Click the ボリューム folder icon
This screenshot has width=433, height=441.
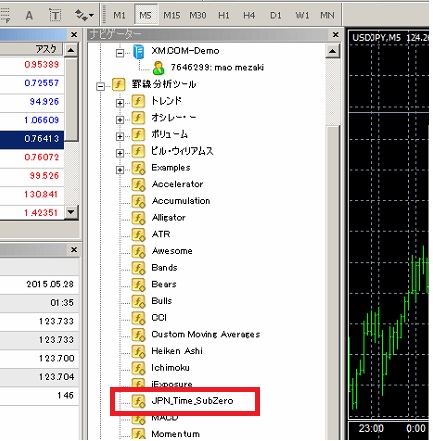(x=138, y=134)
